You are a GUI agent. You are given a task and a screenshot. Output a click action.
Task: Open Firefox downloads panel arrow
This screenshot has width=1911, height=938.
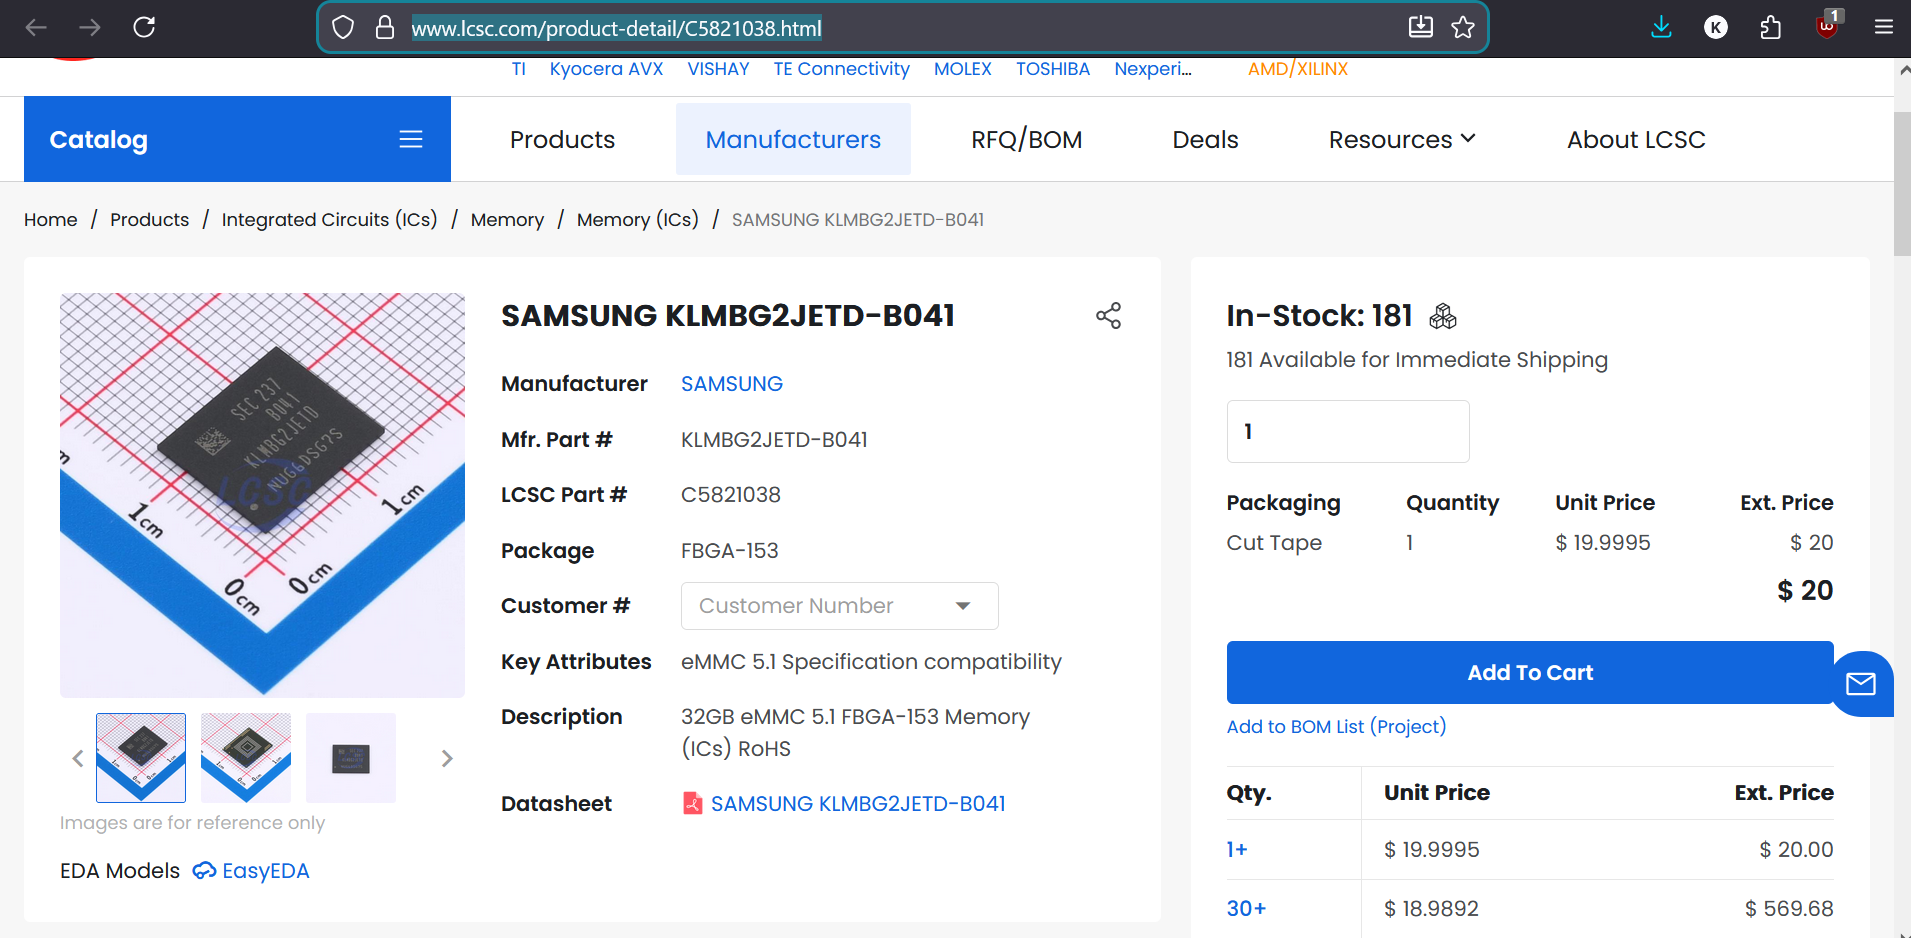tap(1661, 27)
